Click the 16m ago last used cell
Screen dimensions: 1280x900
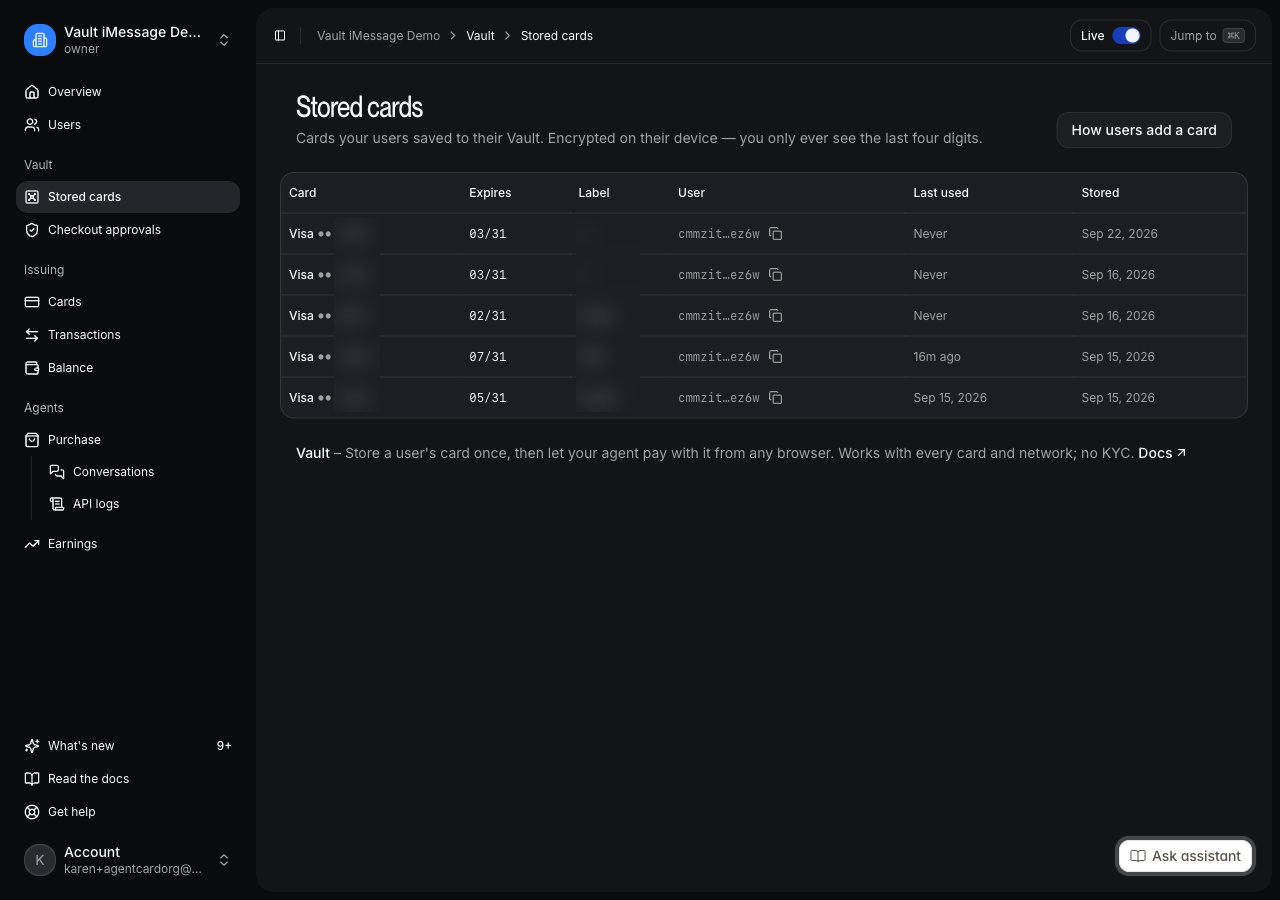[x=937, y=357]
